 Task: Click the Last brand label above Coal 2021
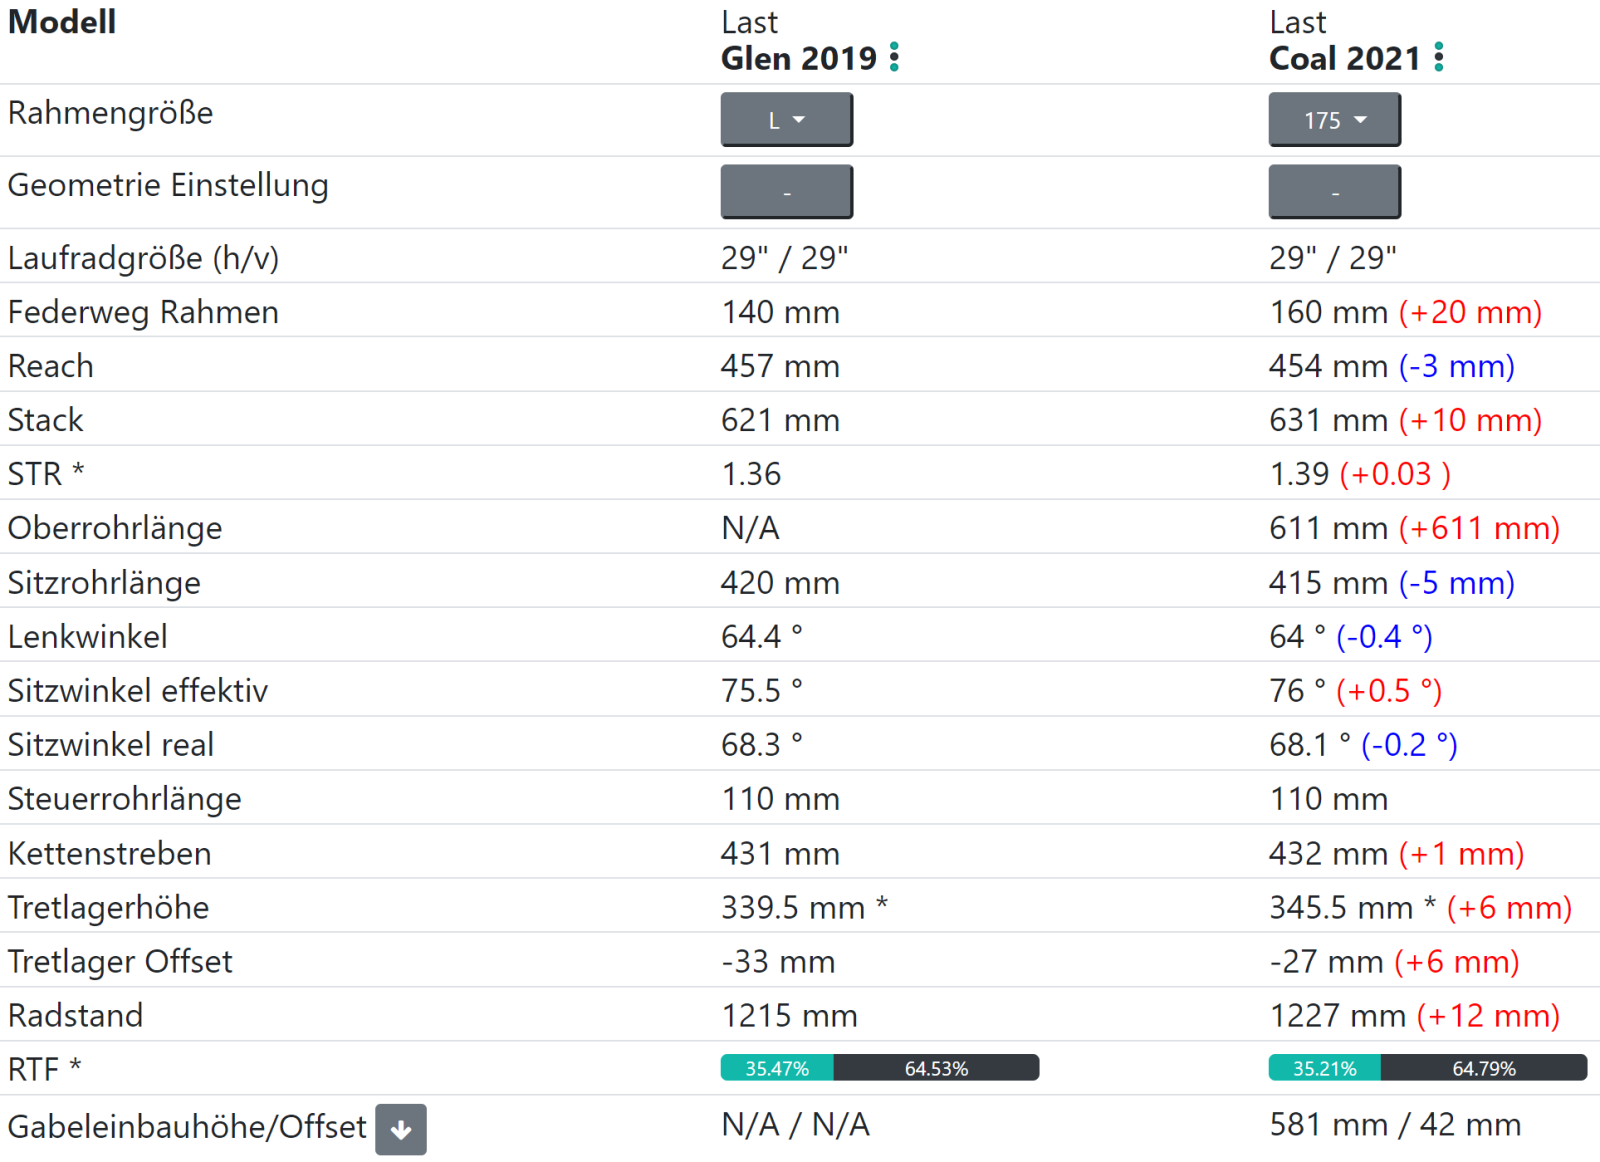click(1297, 22)
